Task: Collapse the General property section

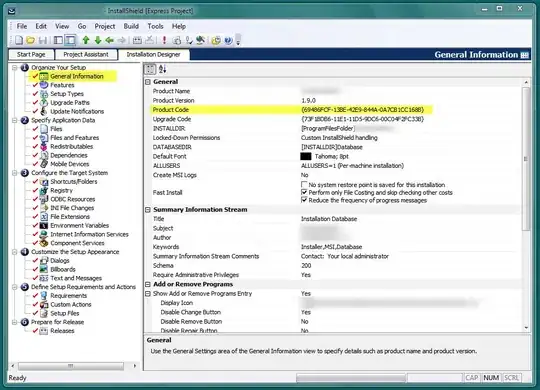Action: point(148,82)
